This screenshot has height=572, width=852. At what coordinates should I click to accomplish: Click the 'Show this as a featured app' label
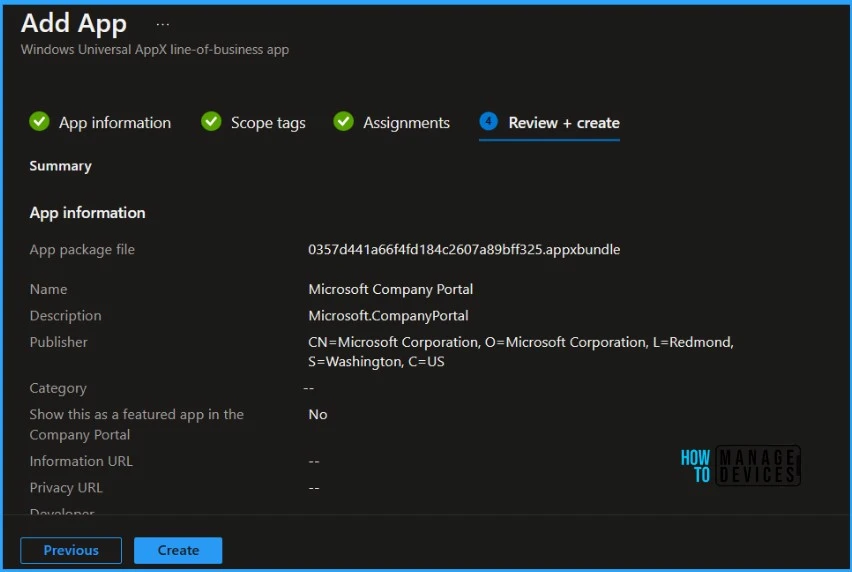point(136,424)
